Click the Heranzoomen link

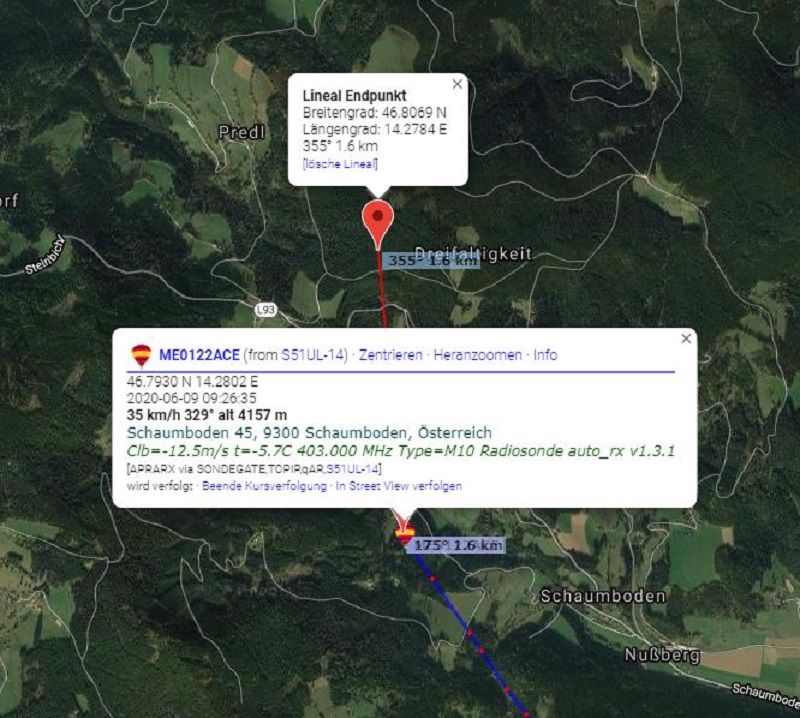pyautogui.click(x=478, y=355)
